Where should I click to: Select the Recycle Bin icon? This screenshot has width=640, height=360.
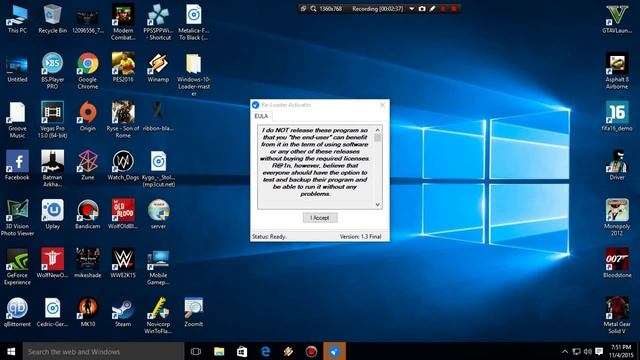(52, 19)
